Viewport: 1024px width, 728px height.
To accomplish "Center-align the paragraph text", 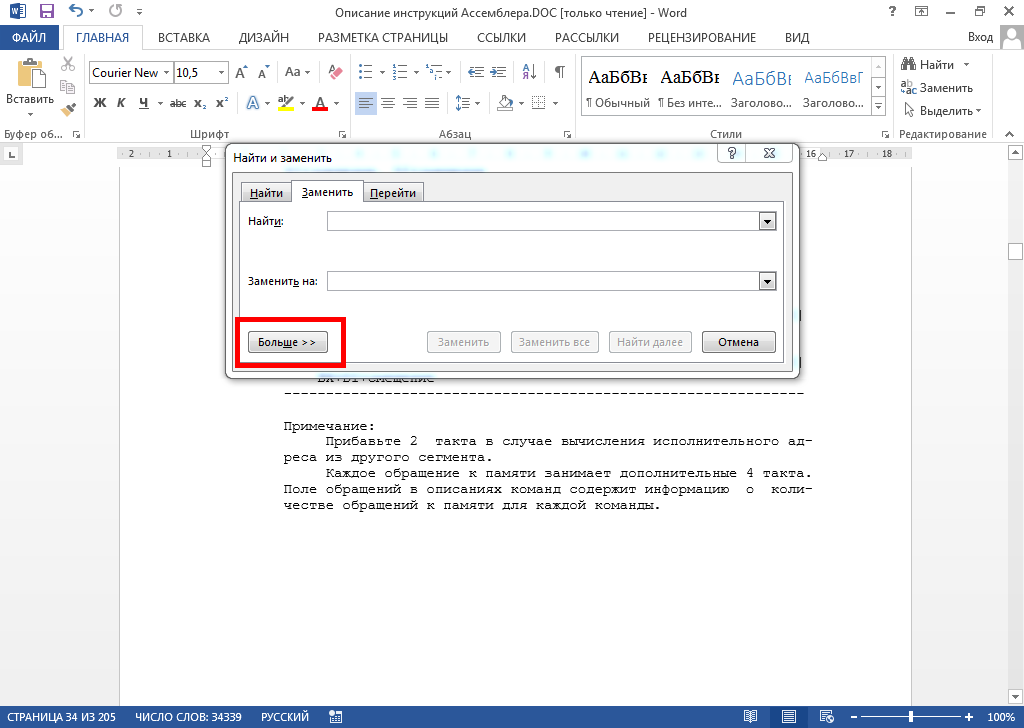I will pyautogui.click(x=388, y=103).
